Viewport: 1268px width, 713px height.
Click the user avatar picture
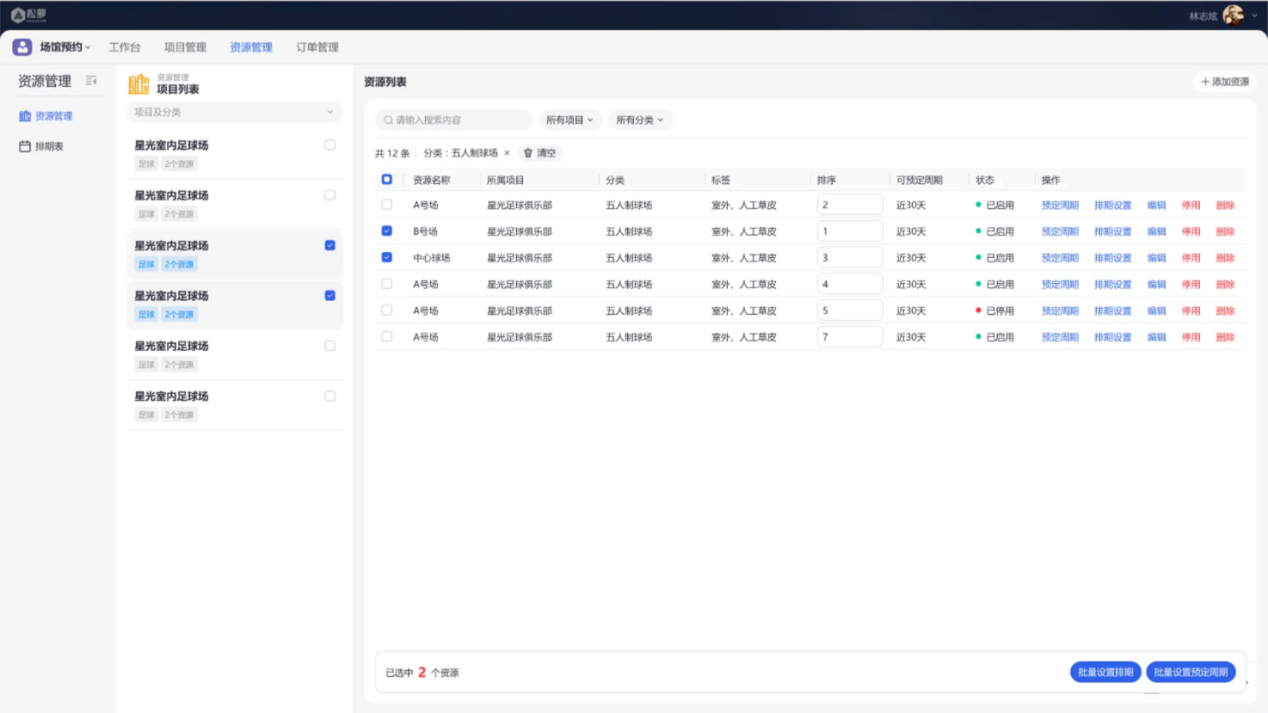[x=1233, y=15]
